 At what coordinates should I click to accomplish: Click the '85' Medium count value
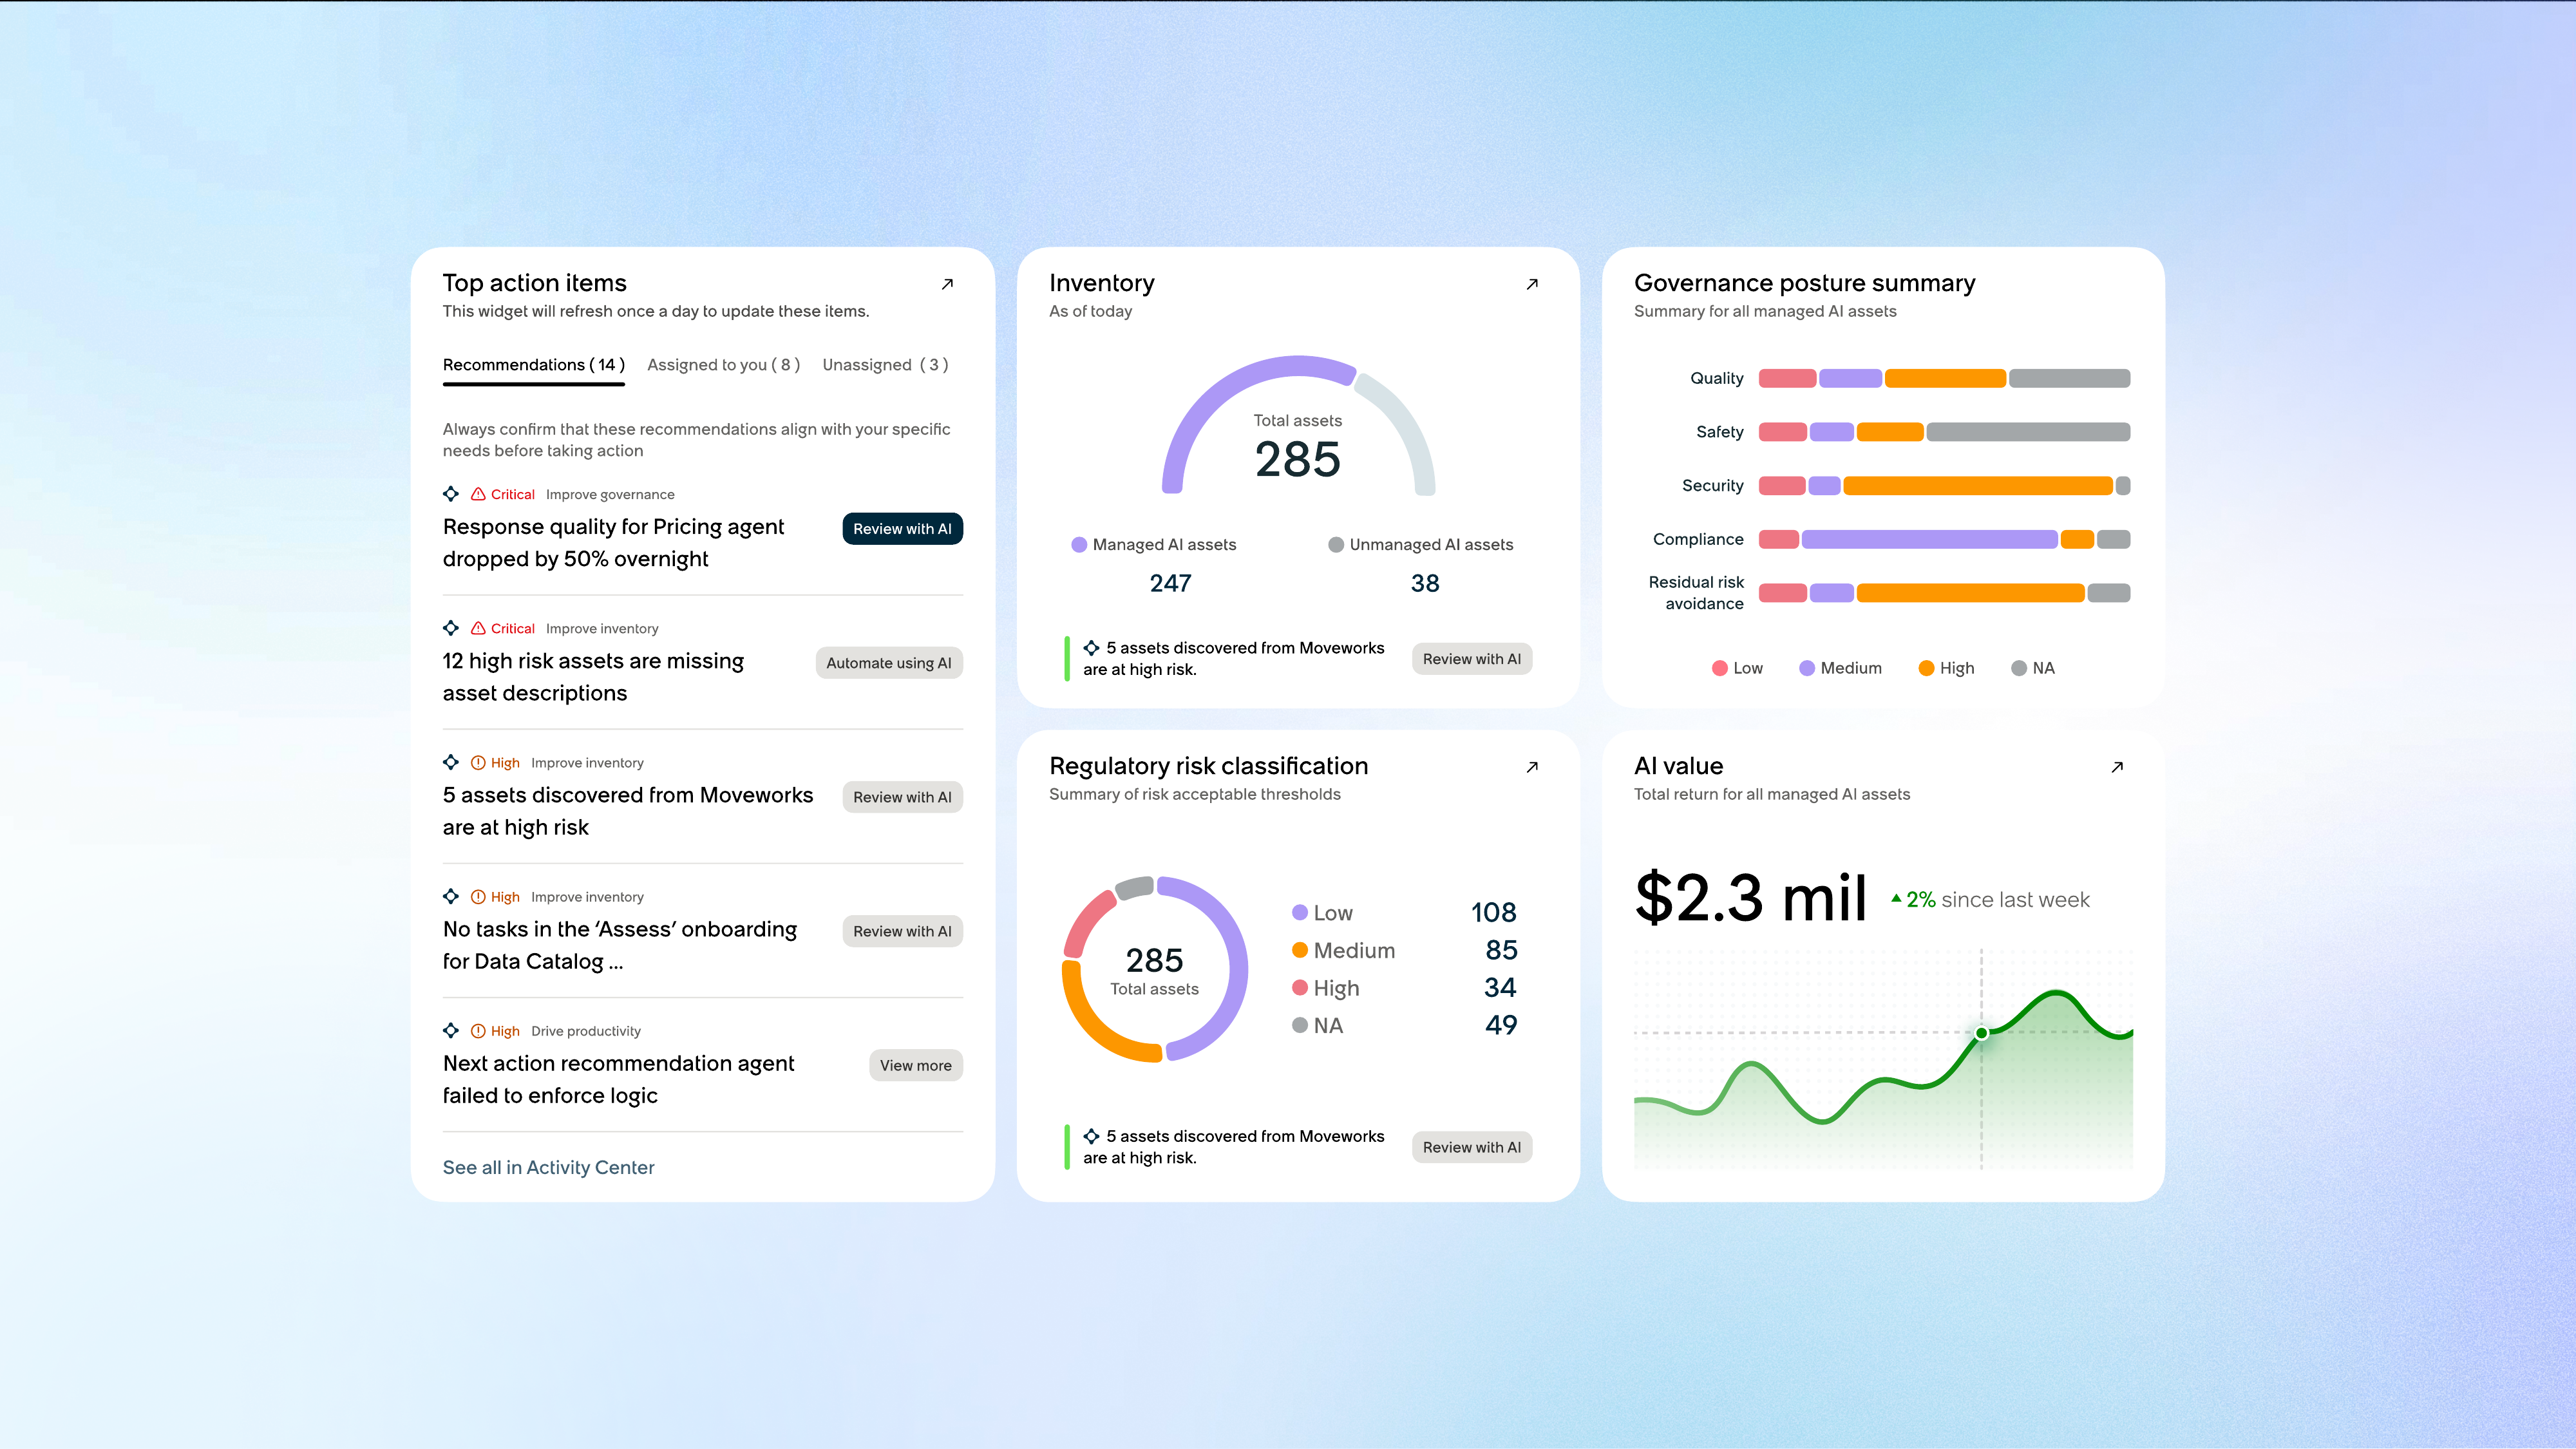tap(1501, 950)
